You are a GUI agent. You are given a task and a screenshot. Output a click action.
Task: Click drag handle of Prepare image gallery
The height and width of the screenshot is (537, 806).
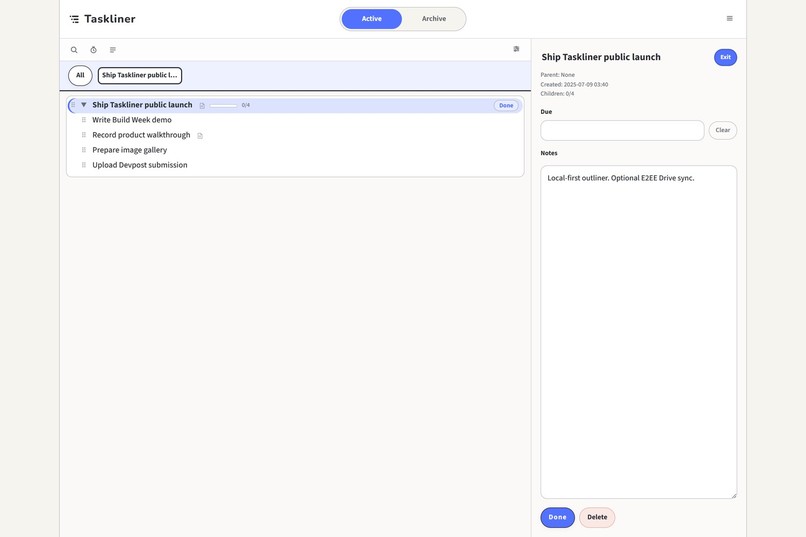(83, 150)
